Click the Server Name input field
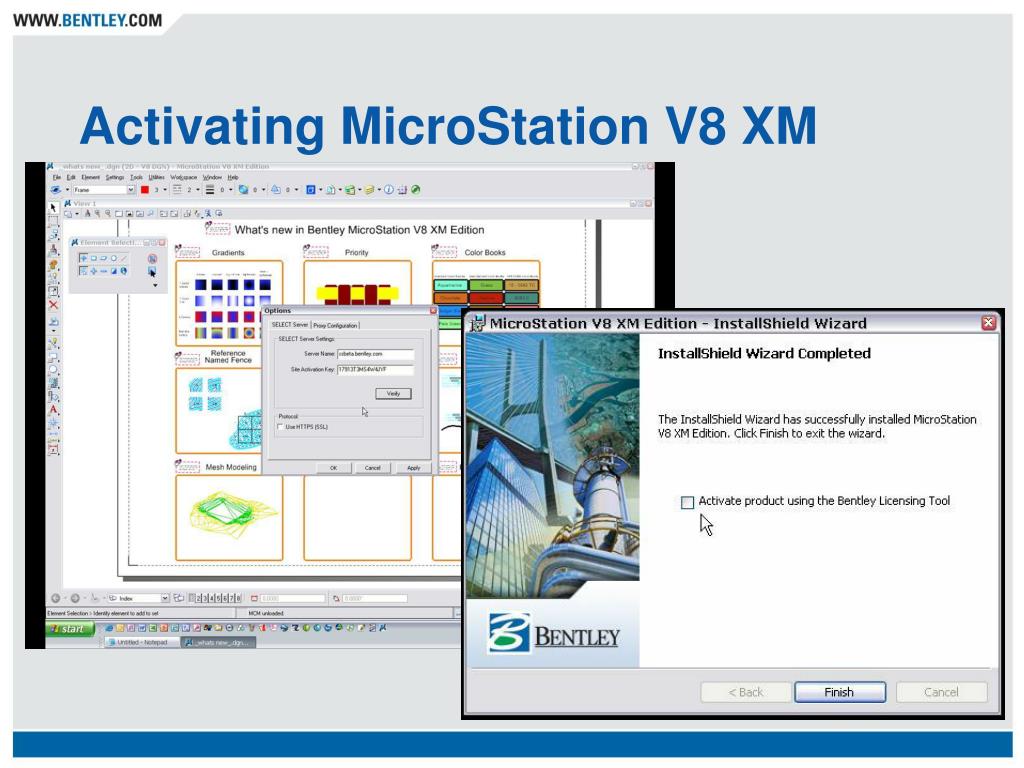This screenshot has height=768, width=1024. click(x=376, y=354)
